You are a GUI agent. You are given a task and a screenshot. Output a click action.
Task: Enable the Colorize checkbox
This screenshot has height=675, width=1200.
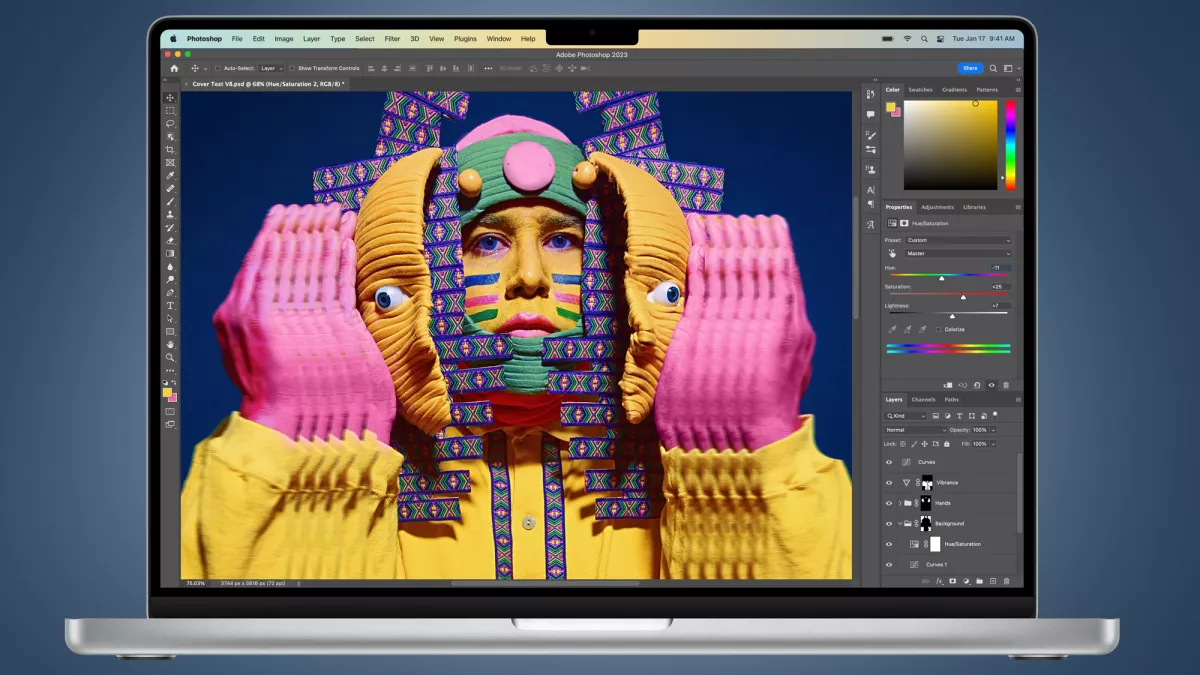pos(937,329)
